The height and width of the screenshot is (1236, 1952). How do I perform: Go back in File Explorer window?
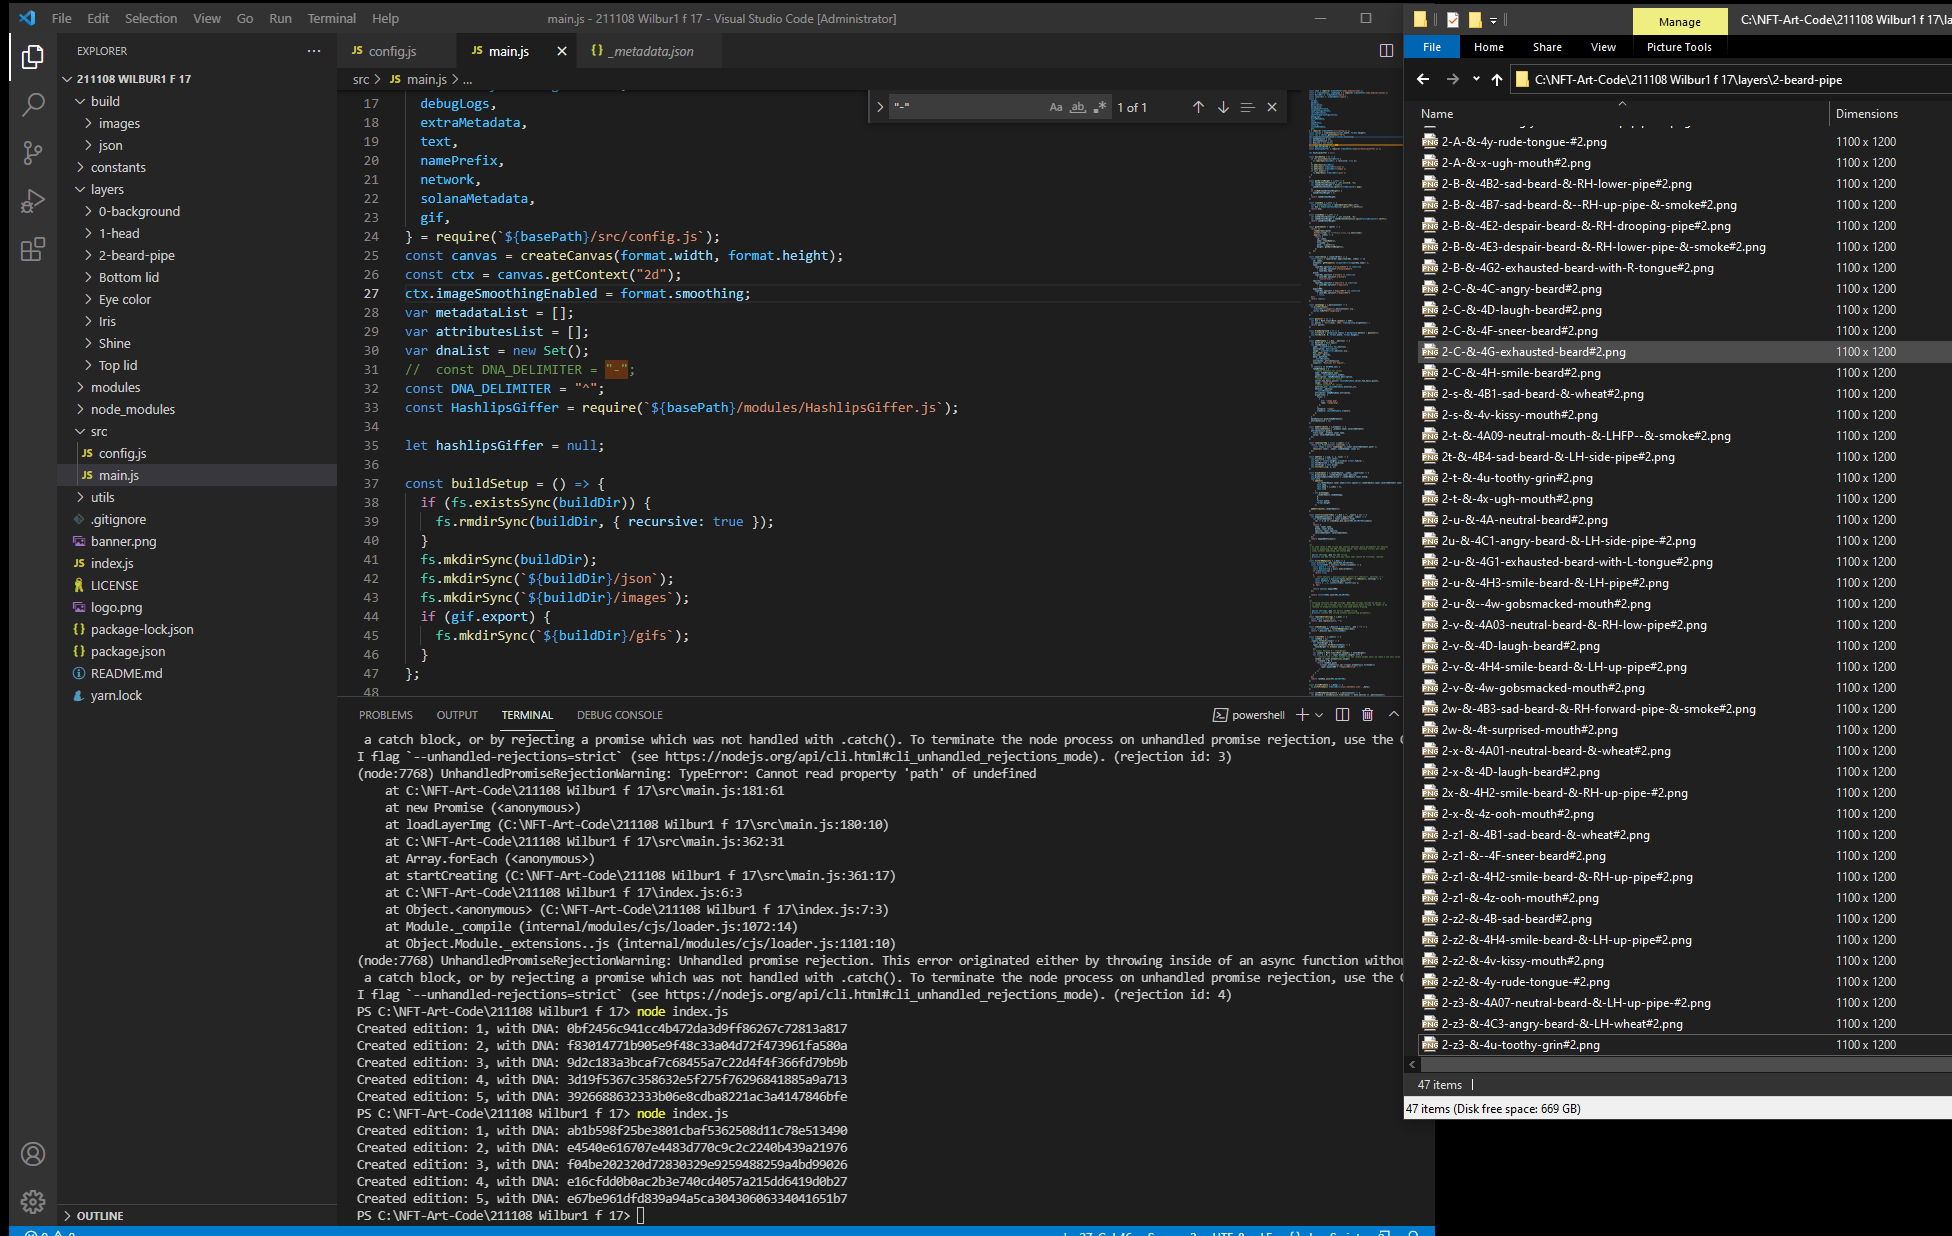[x=1423, y=80]
